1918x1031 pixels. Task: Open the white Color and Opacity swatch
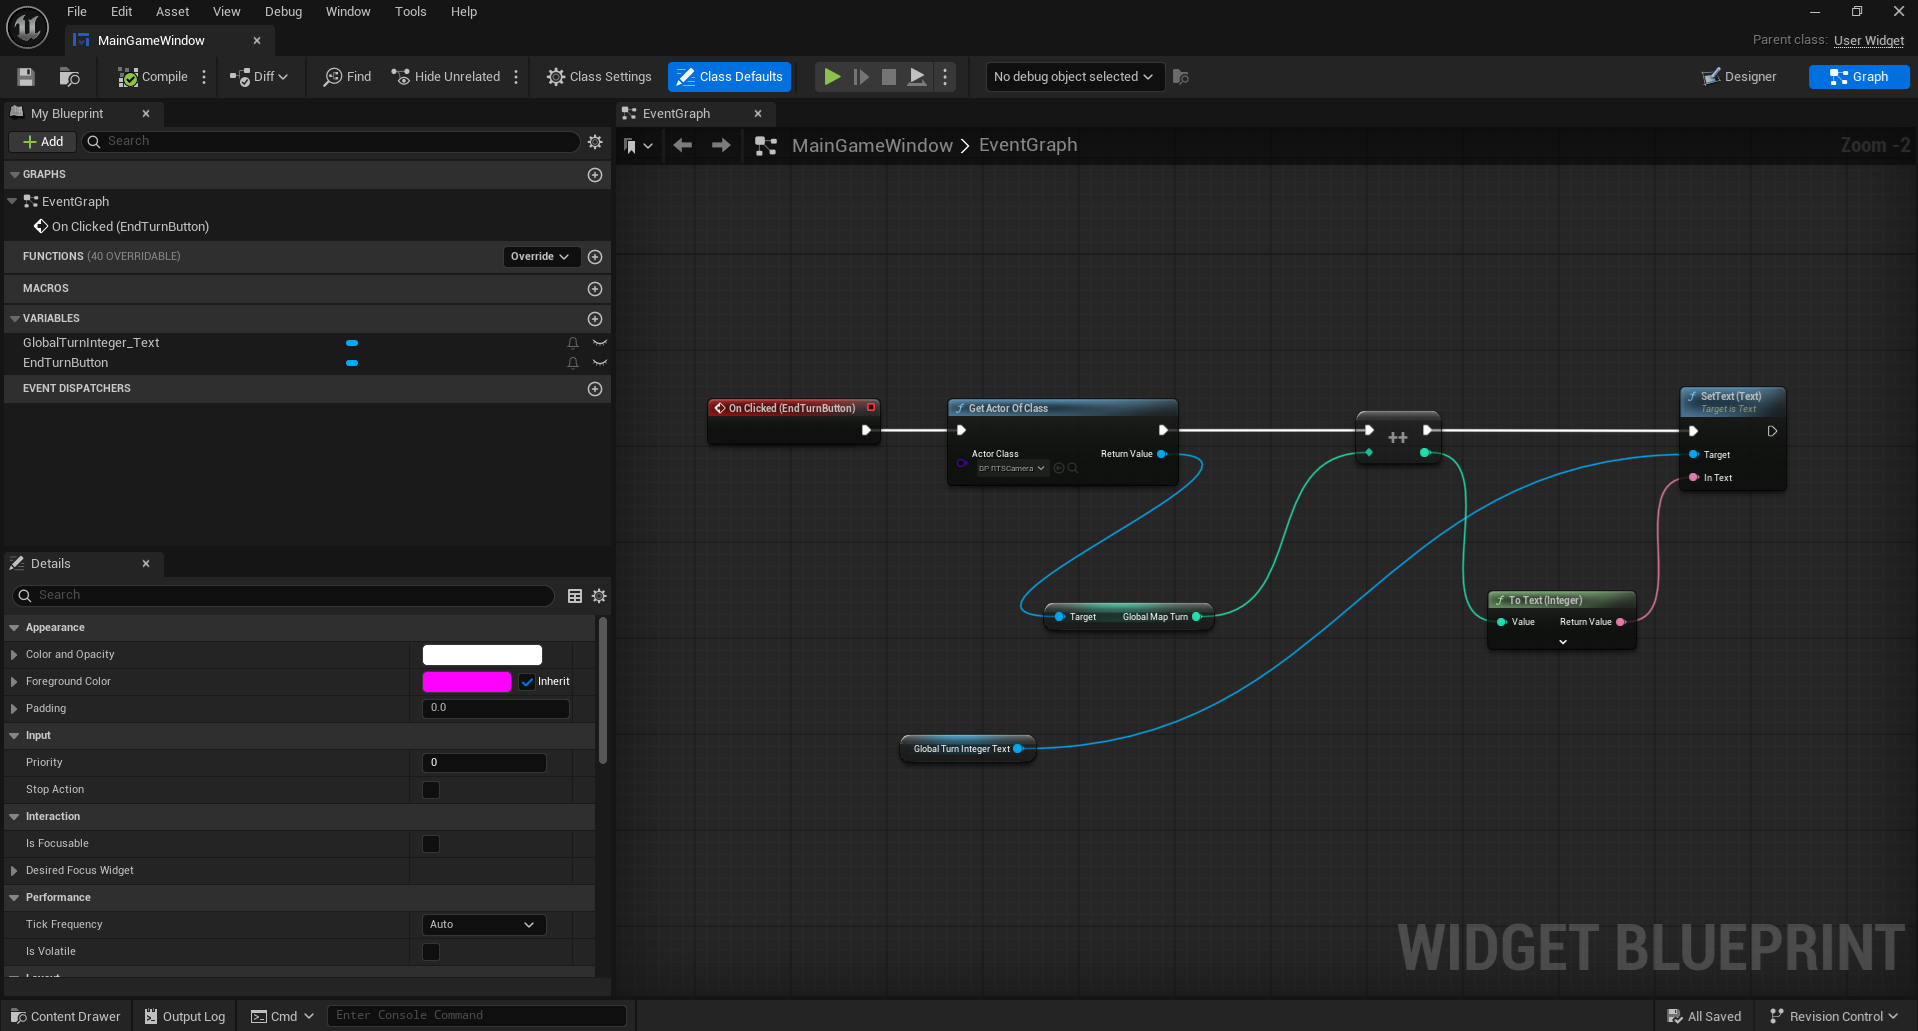pyautogui.click(x=482, y=655)
